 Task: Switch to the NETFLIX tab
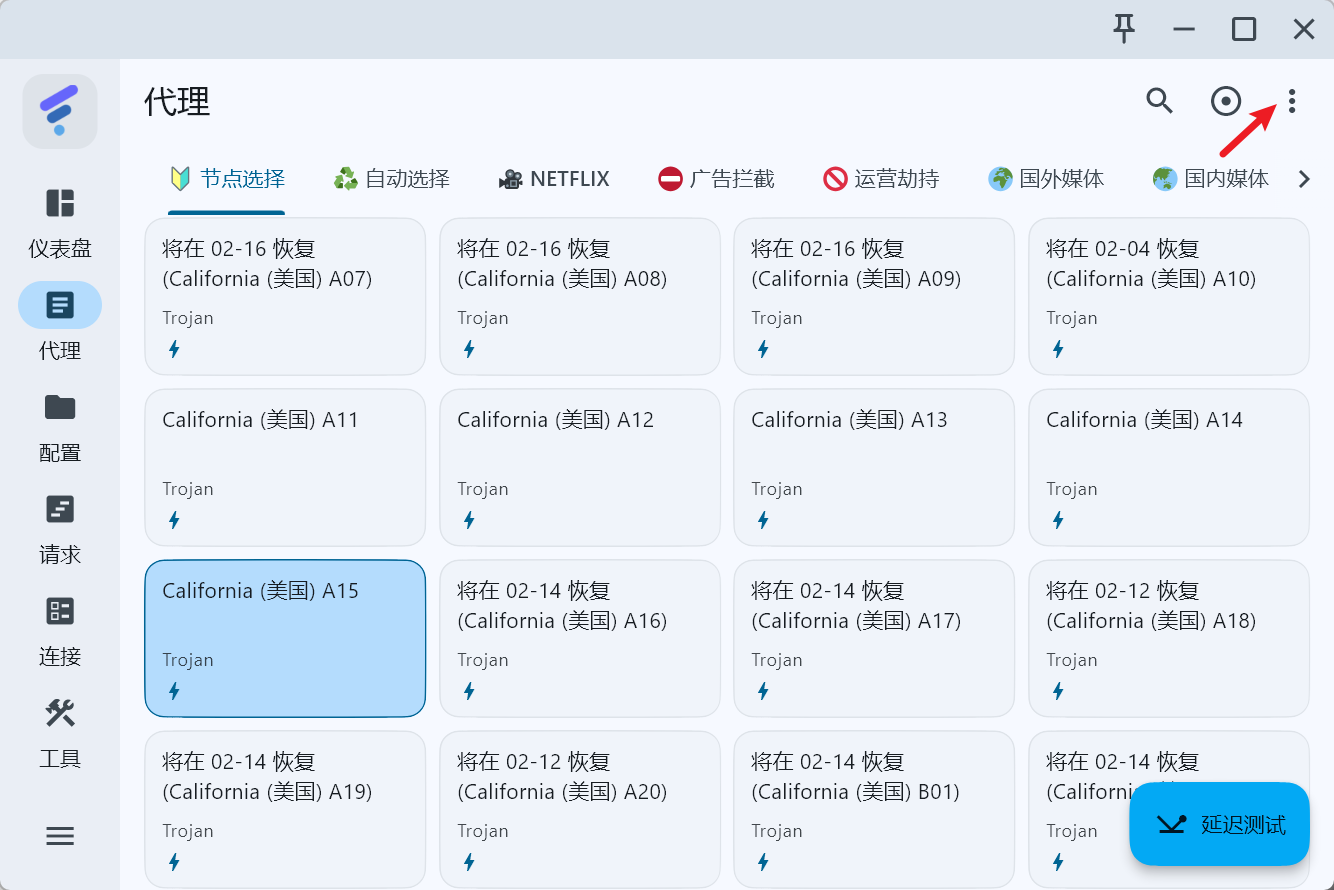pyautogui.click(x=554, y=180)
